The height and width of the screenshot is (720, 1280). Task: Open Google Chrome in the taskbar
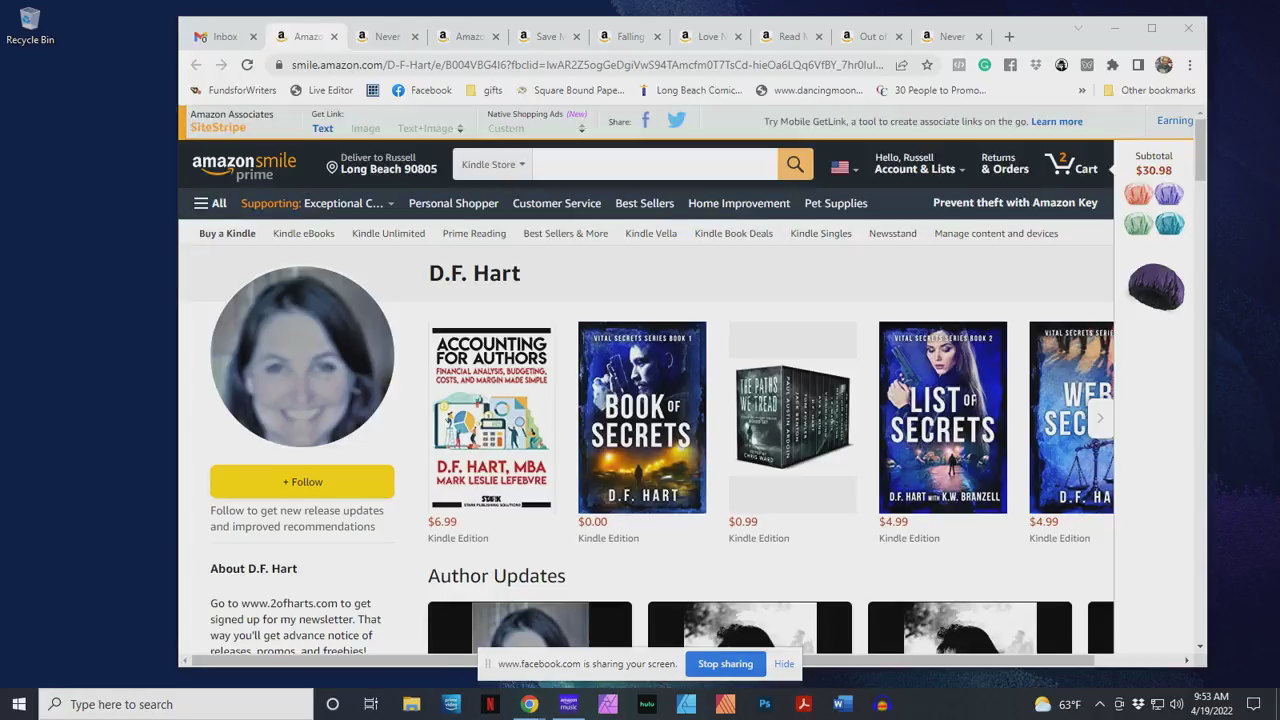point(529,704)
